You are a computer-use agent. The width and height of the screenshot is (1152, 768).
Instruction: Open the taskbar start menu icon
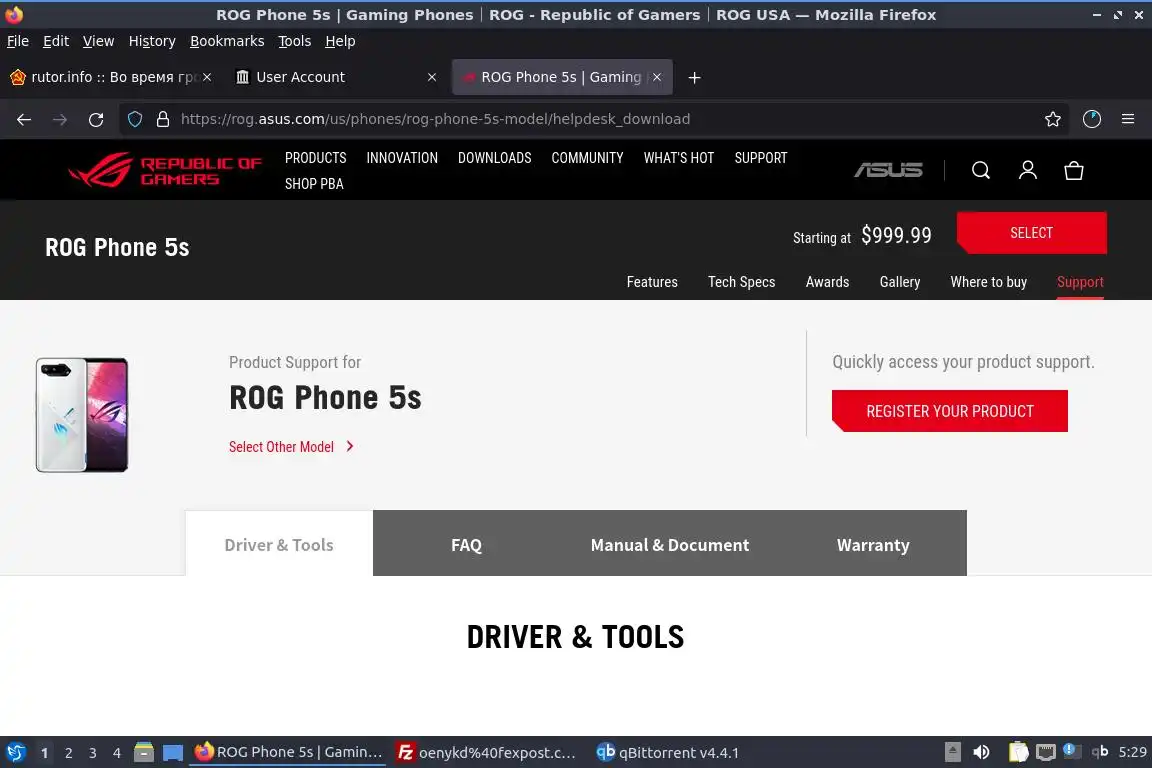(15, 752)
